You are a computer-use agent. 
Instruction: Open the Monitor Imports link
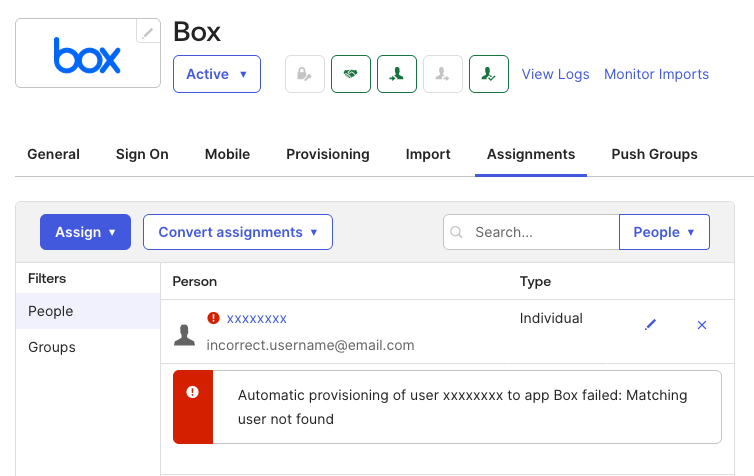click(656, 74)
